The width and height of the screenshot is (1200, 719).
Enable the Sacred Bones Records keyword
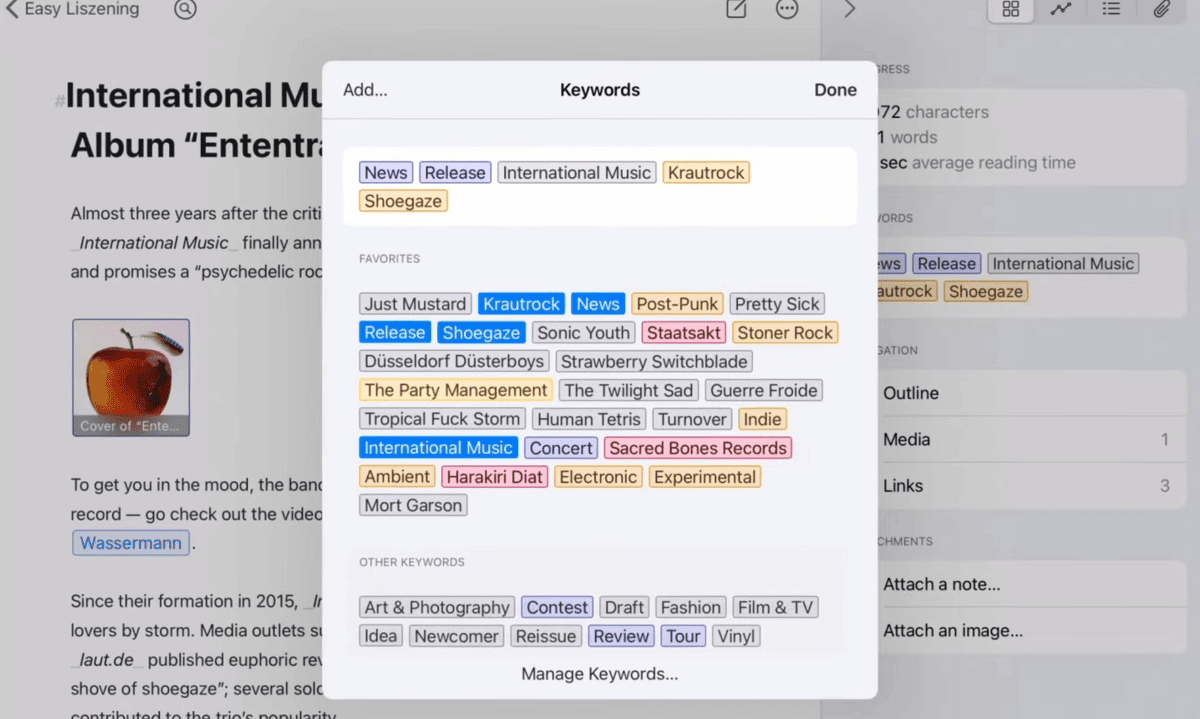click(x=697, y=448)
